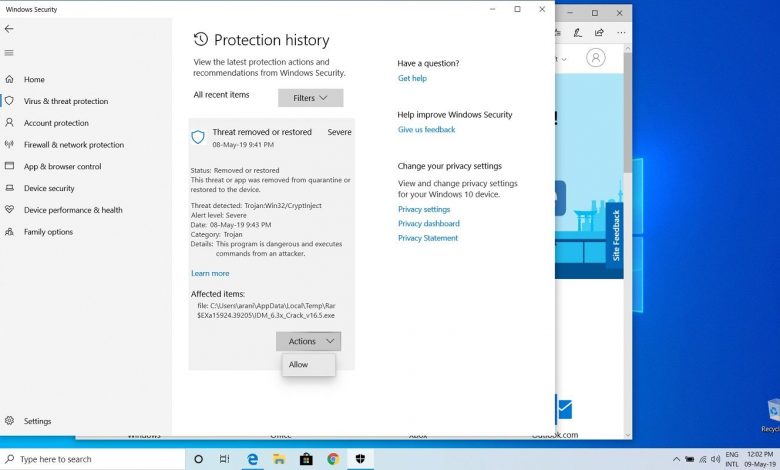Open Google Chrome from the taskbar
780x470 pixels.
(x=333, y=459)
